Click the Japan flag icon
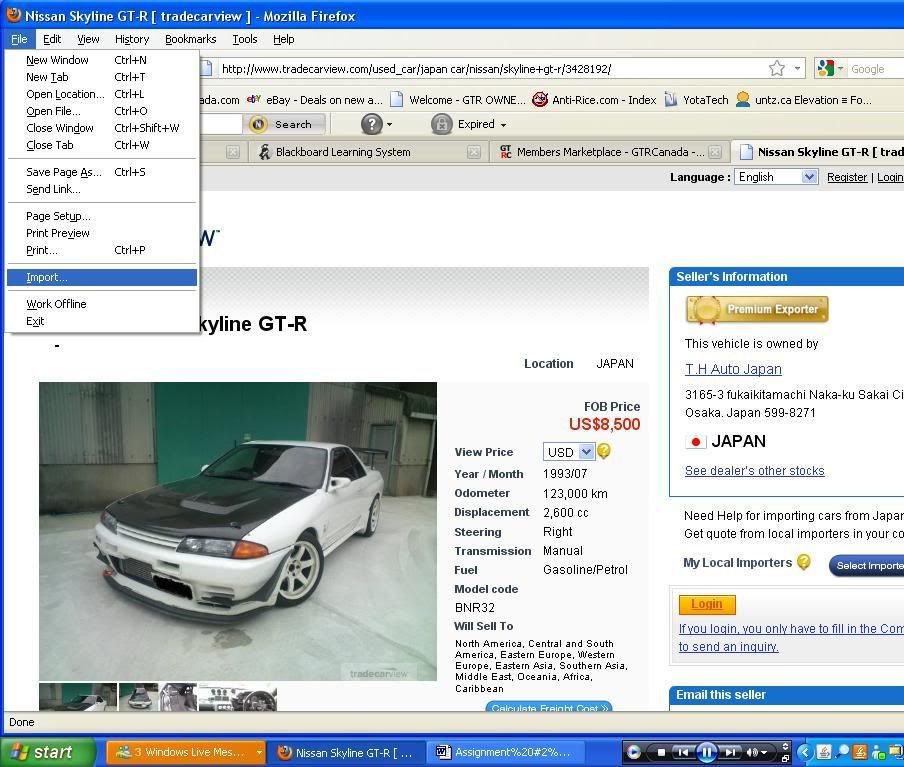 (x=695, y=442)
